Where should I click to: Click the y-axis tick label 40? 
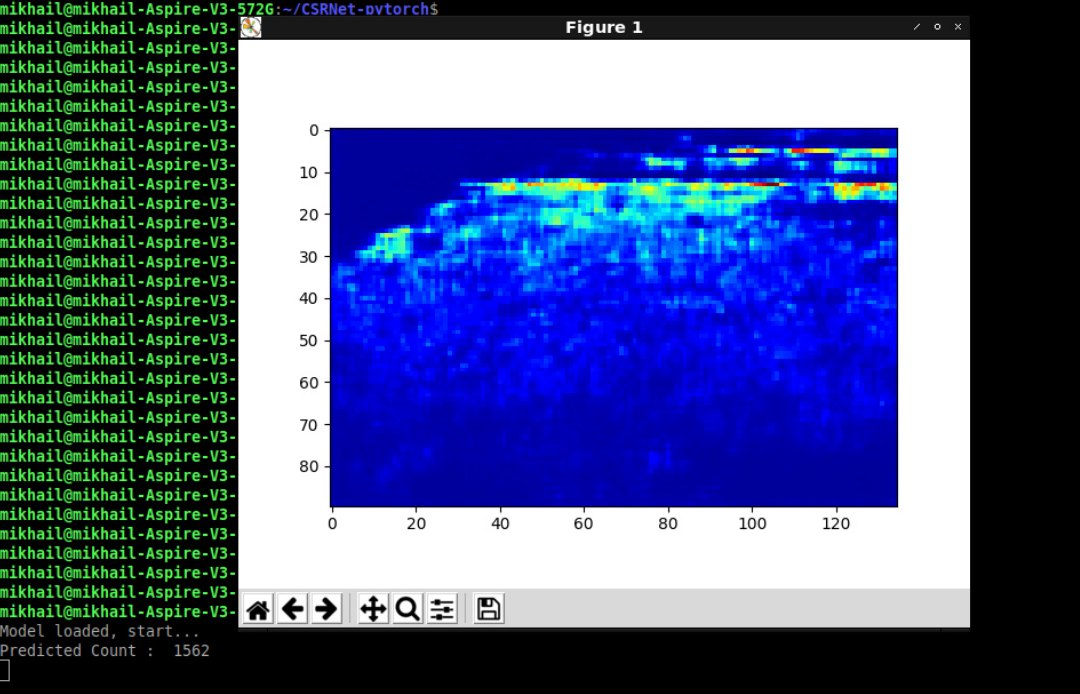click(309, 298)
